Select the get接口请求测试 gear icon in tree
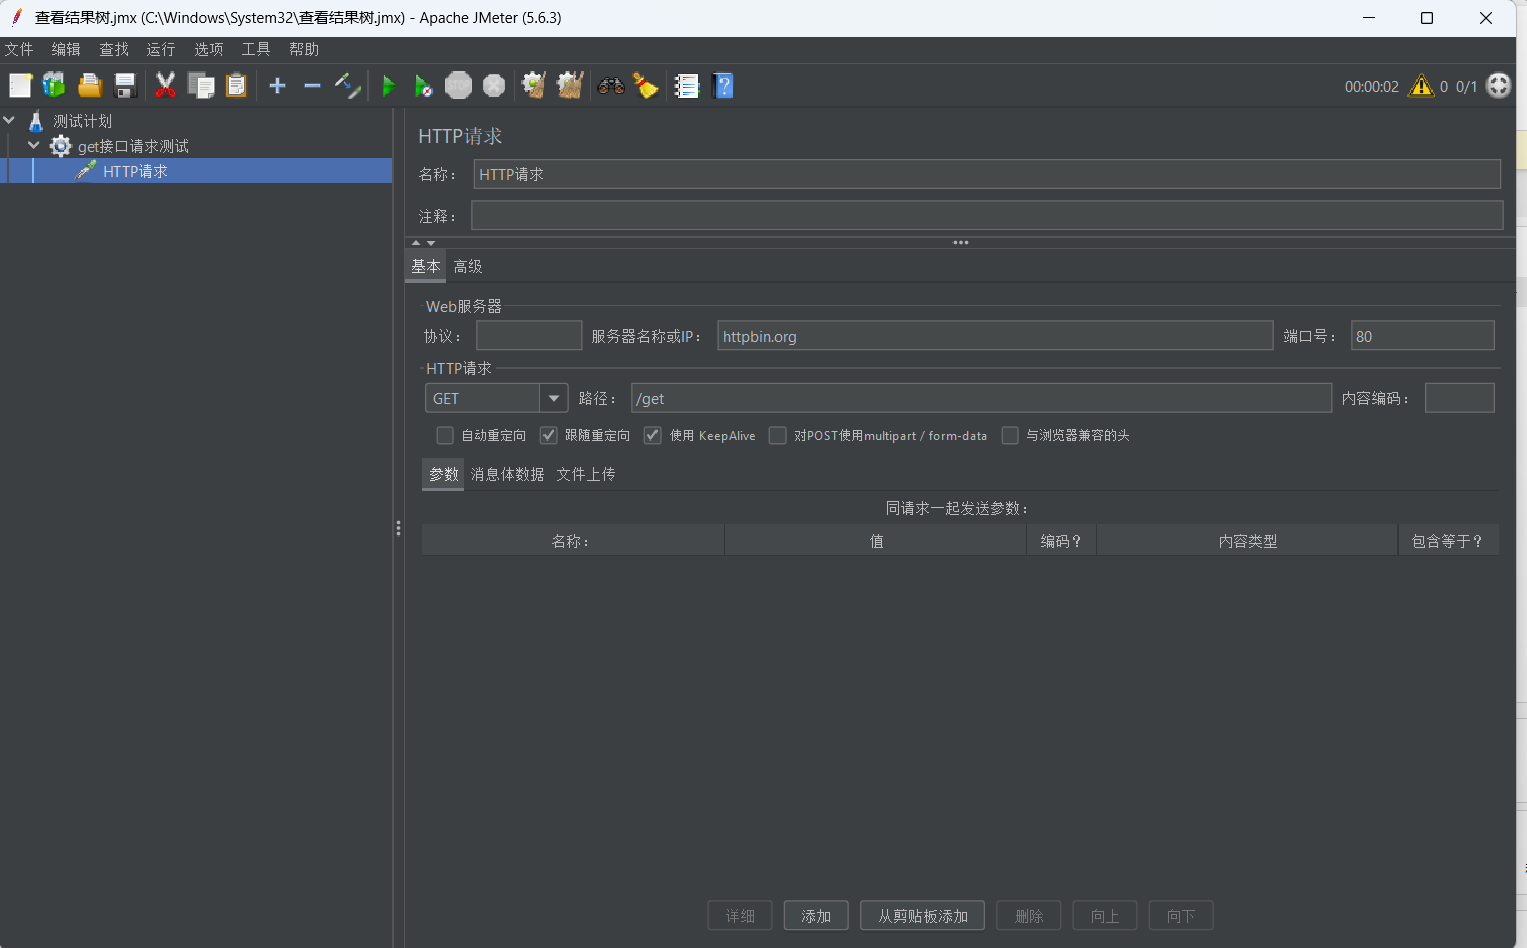This screenshot has height=948, width=1527. tap(61, 146)
